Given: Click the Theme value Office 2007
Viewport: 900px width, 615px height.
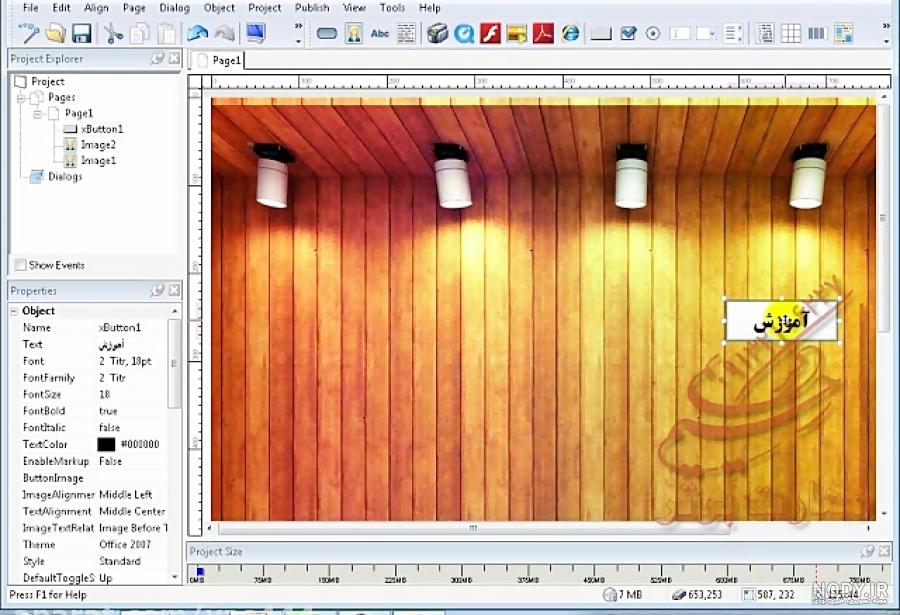Looking at the screenshot, I should [x=125, y=544].
